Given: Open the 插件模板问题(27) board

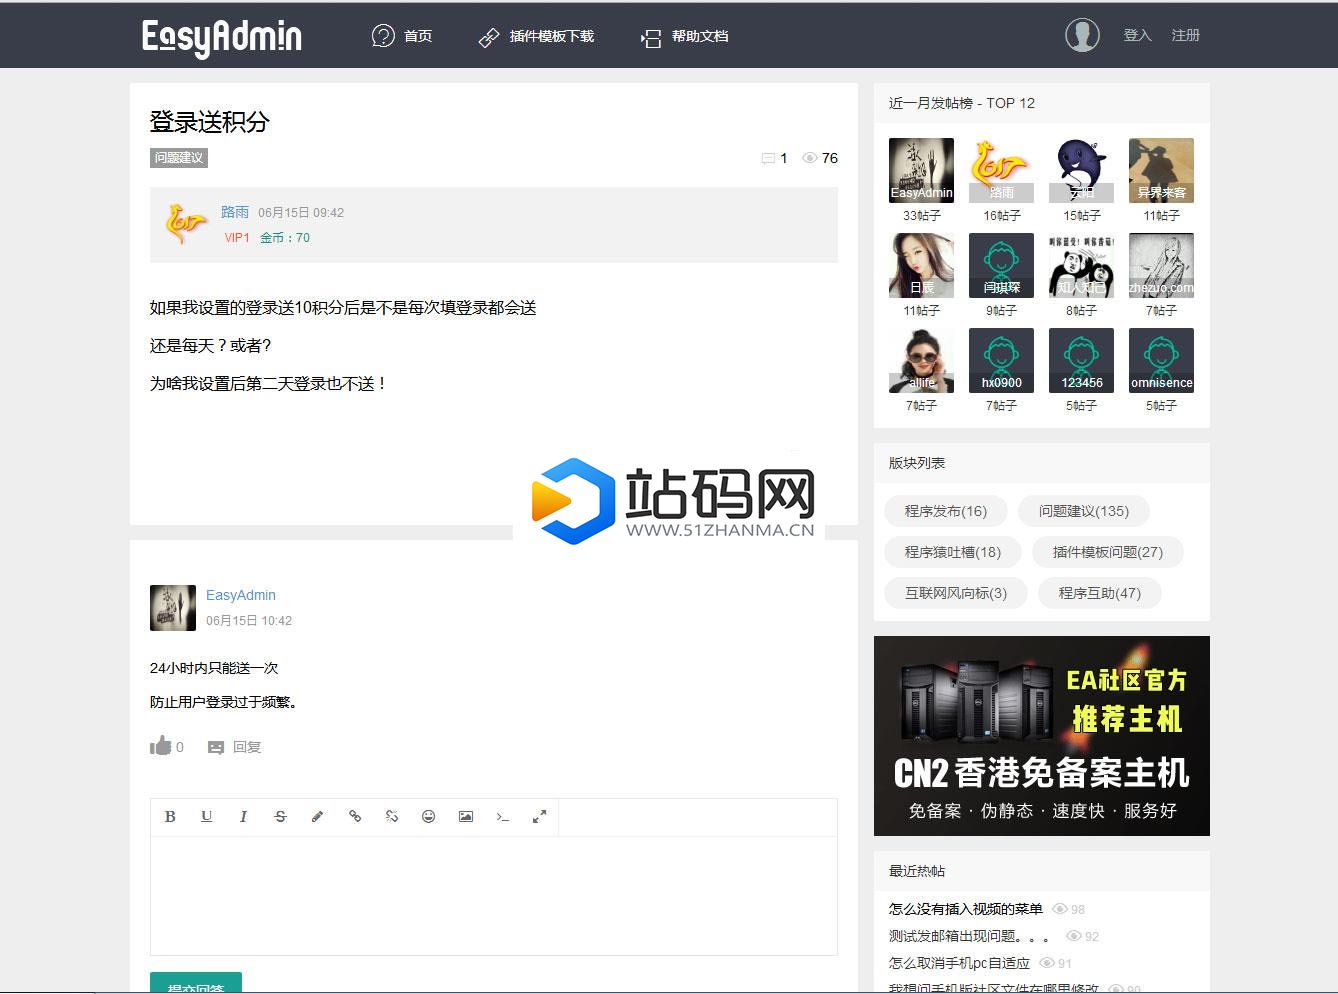Looking at the screenshot, I should coord(1107,552).
